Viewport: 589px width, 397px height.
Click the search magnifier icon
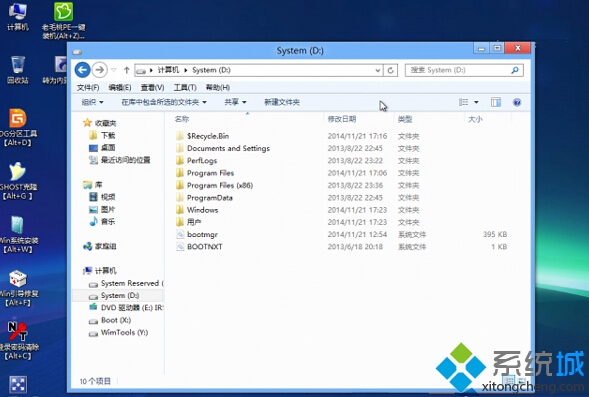pos(515,70)
